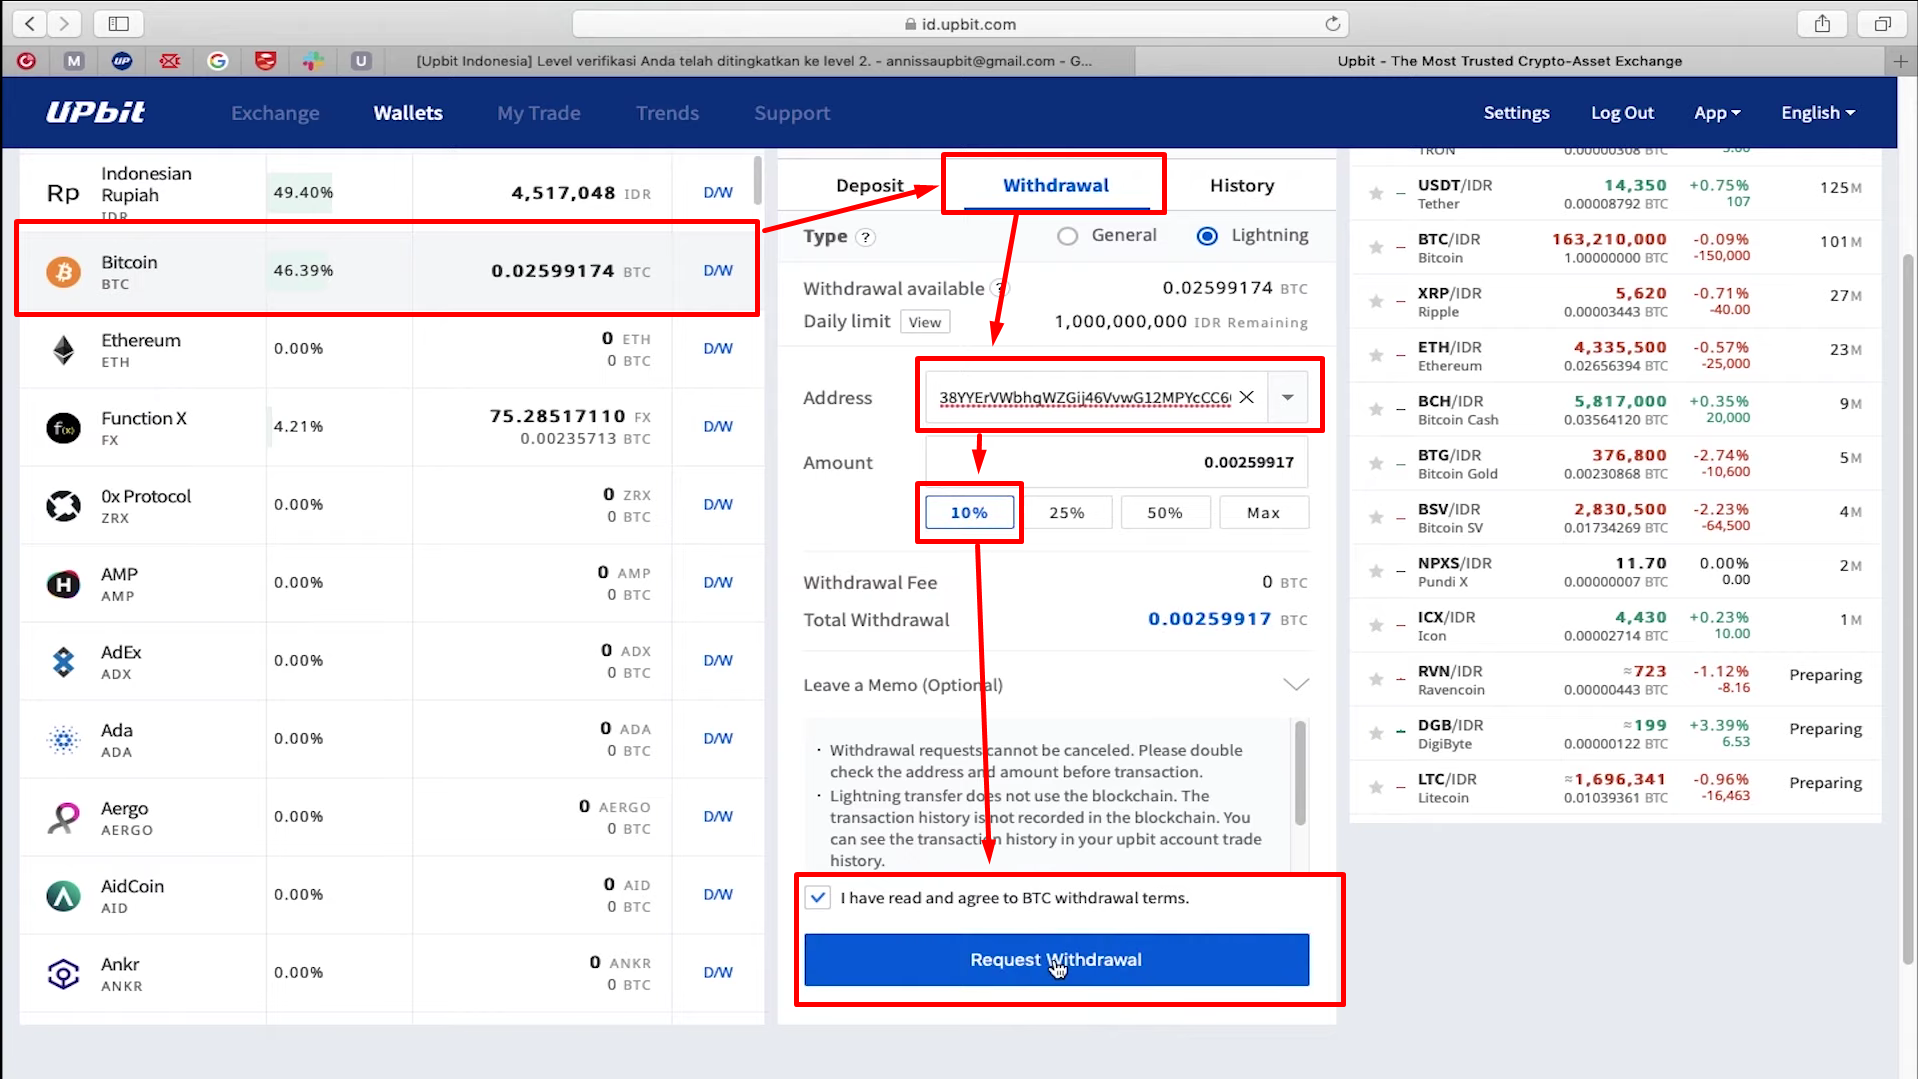Collapse the Leave a Memo section
This screenshot has height=1079, width=1918.
tap(1295, 684)
